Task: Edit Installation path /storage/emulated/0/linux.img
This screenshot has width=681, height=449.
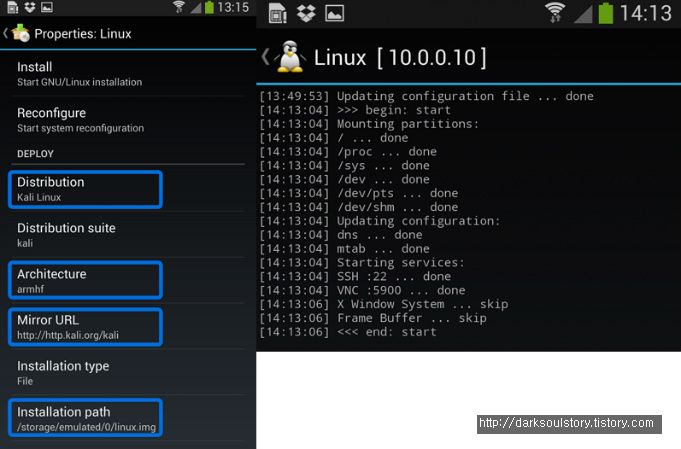Action: tap(128, 419)
